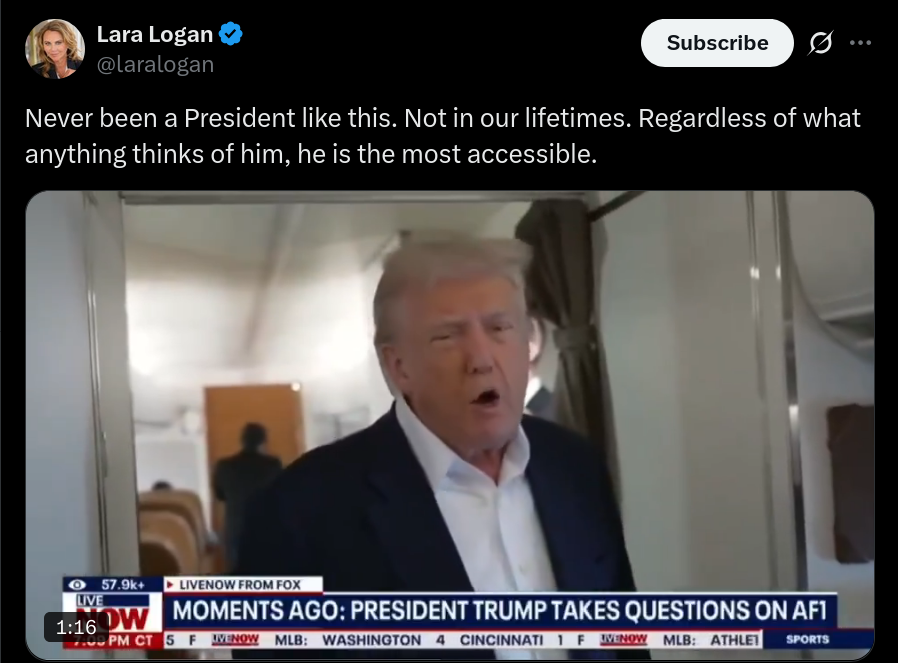This screenshot has height=663, width=898.
Task: Click the LIVENOW FROM FOX label
Action: coord(240,585)
